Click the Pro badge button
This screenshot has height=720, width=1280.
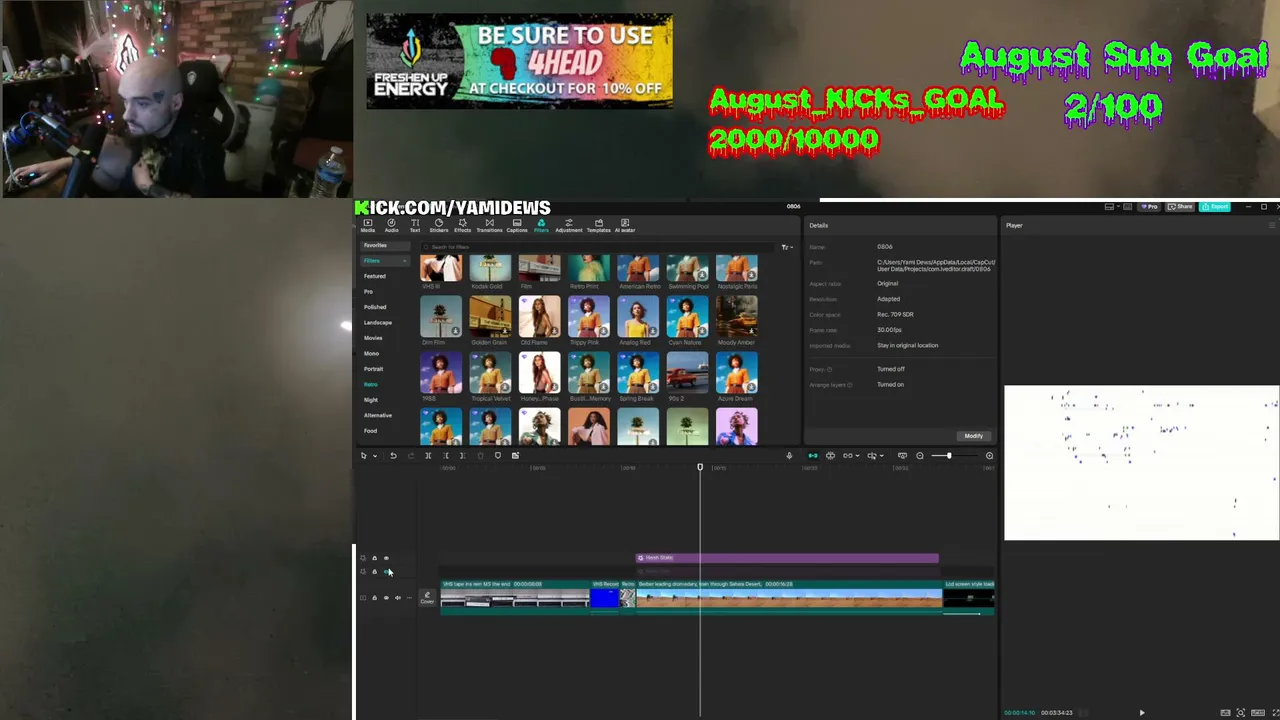pos(1151,207)
